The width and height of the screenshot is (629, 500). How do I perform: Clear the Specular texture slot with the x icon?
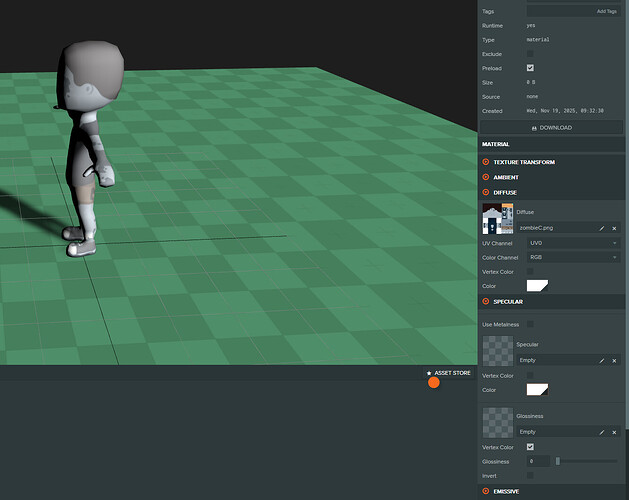point(614,360)
